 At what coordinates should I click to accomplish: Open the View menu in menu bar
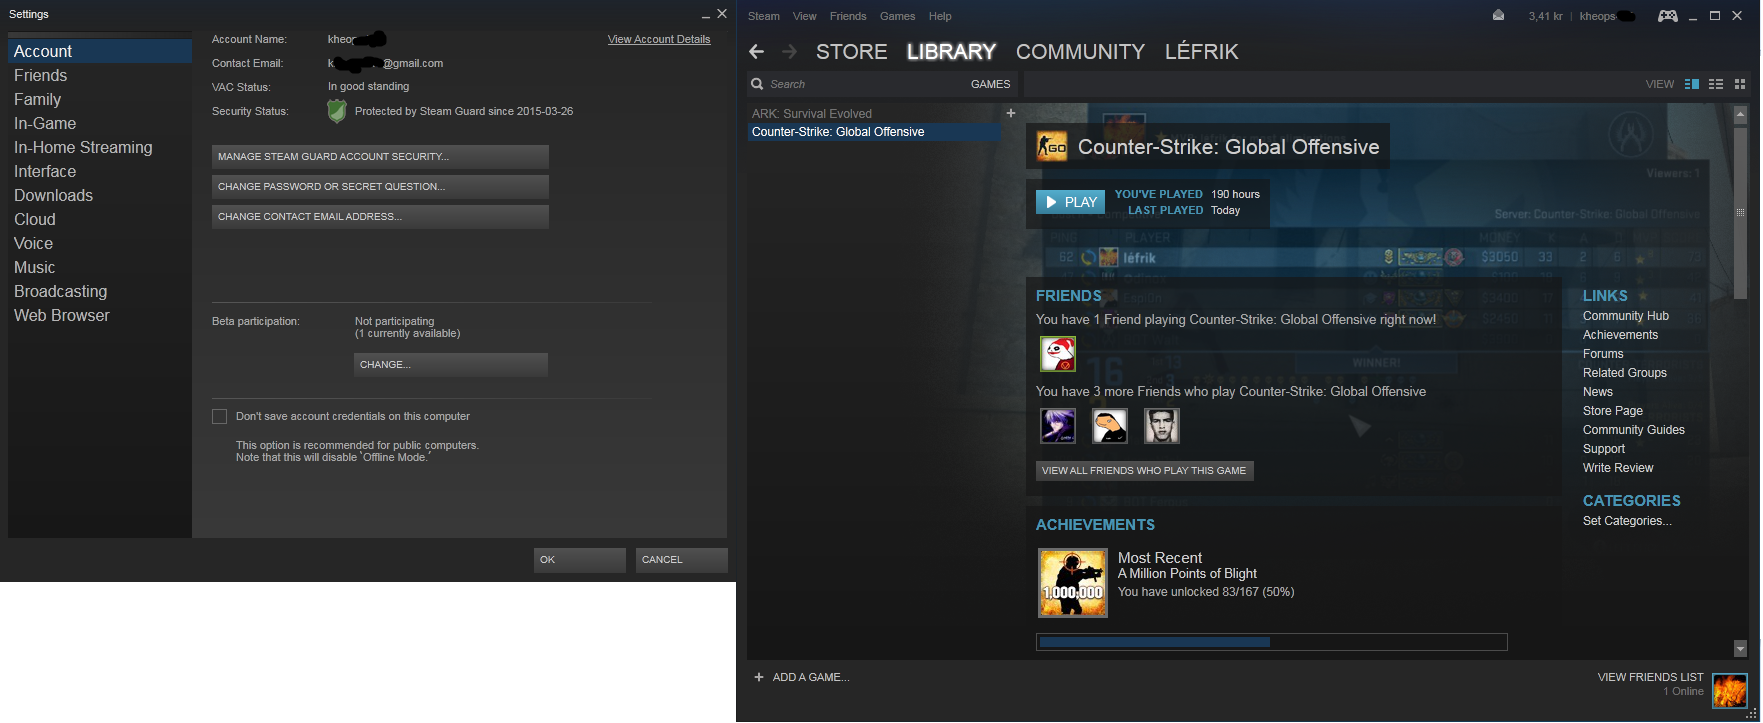pos(805,16)
